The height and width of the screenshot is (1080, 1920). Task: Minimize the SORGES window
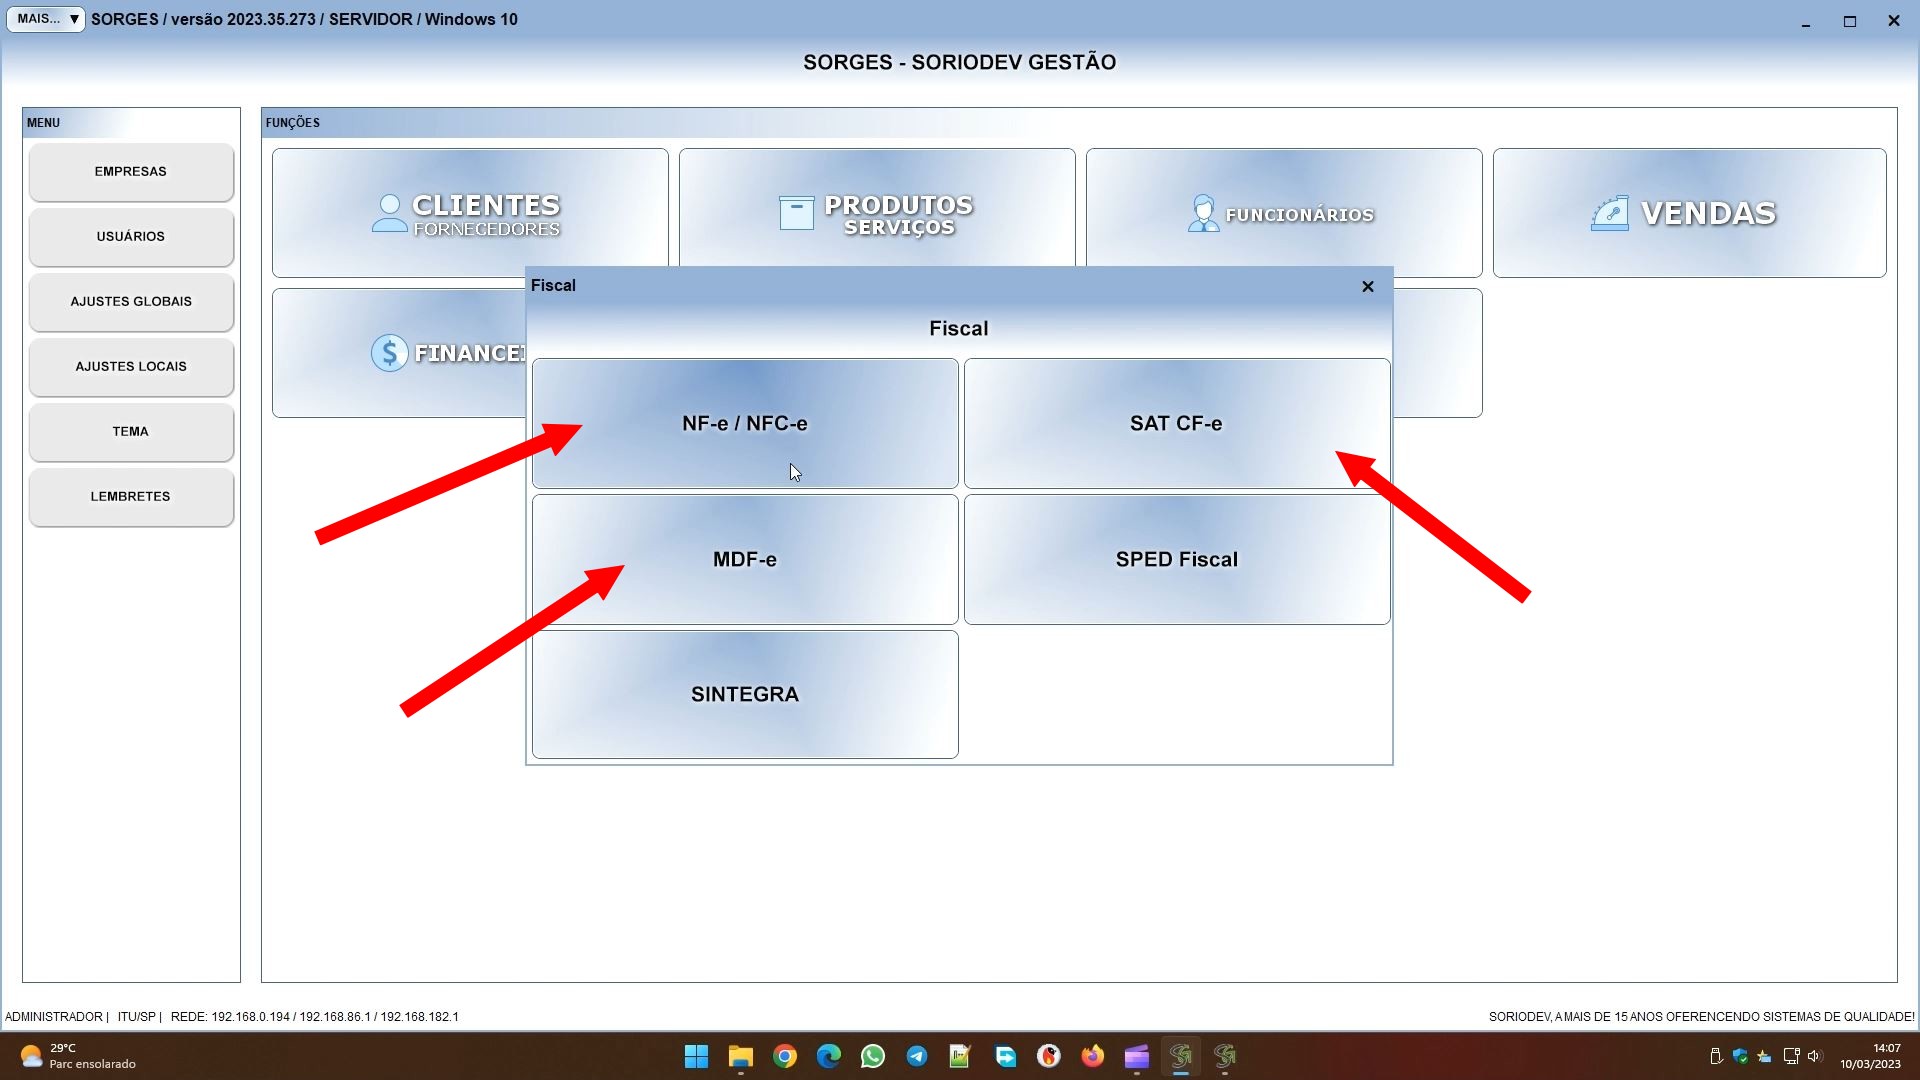click(x=1806, y=21)
